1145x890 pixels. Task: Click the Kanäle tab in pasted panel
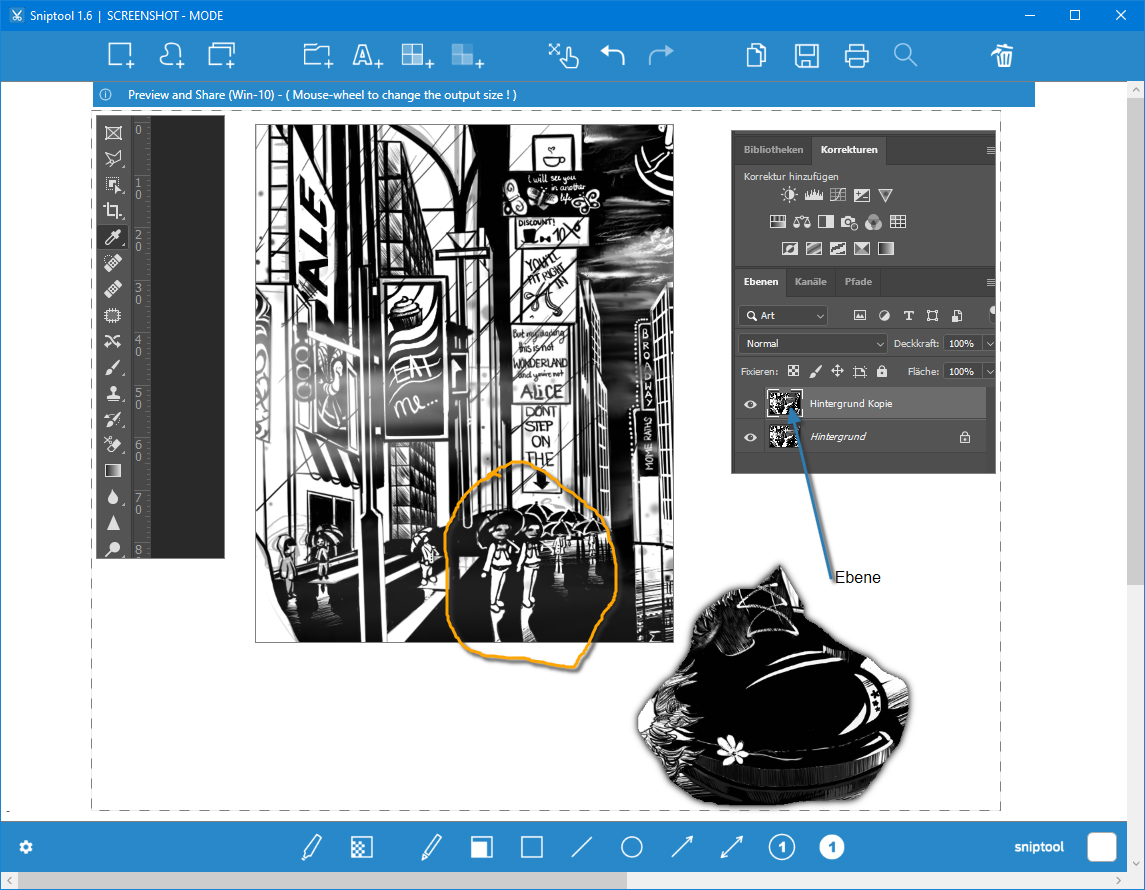[x=811, y=282]
